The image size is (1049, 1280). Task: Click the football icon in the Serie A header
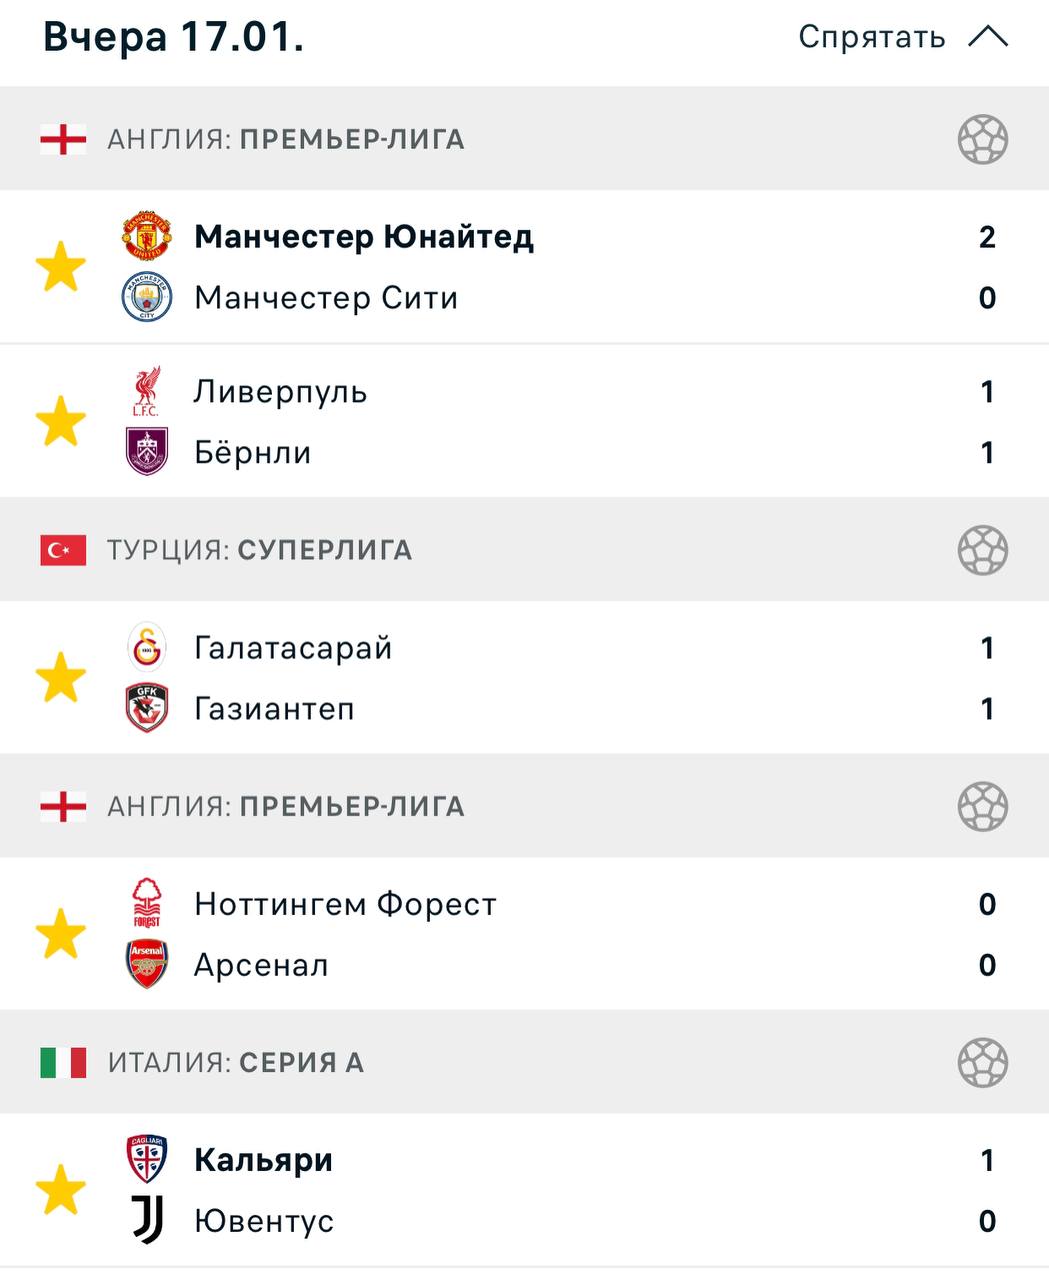point(982,1062)
